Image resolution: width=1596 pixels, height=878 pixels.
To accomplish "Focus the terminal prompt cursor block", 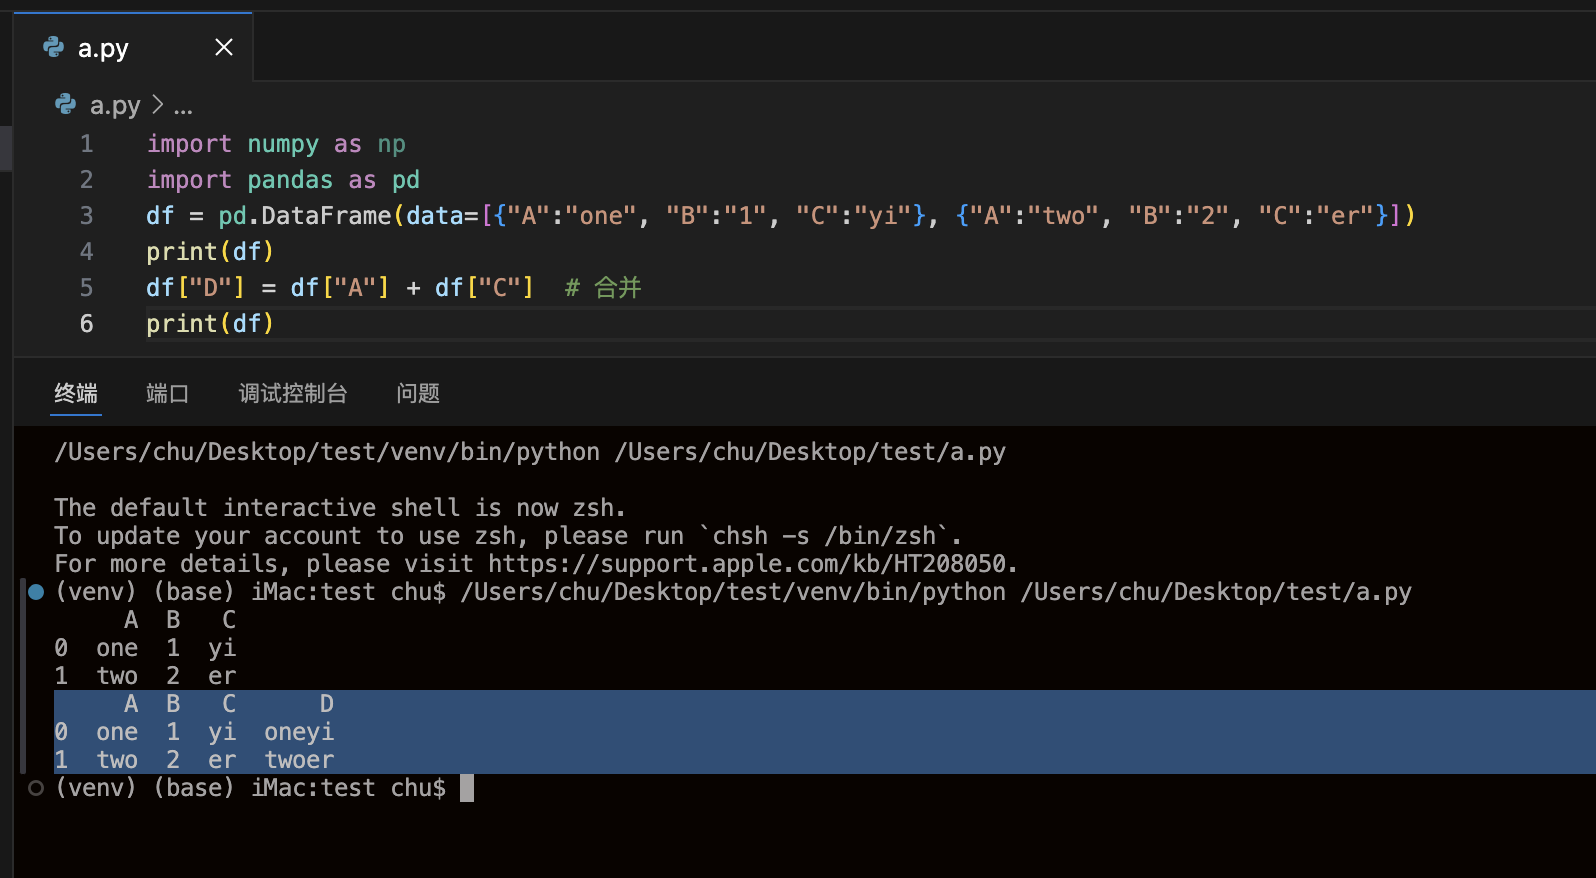I will (467, 788).
